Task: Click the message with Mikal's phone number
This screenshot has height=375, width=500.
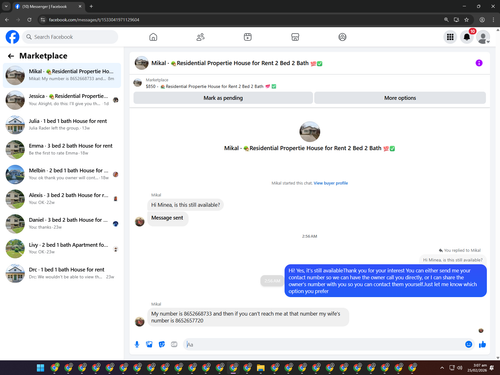Action: pyautogui.click(x=248, y=317)
